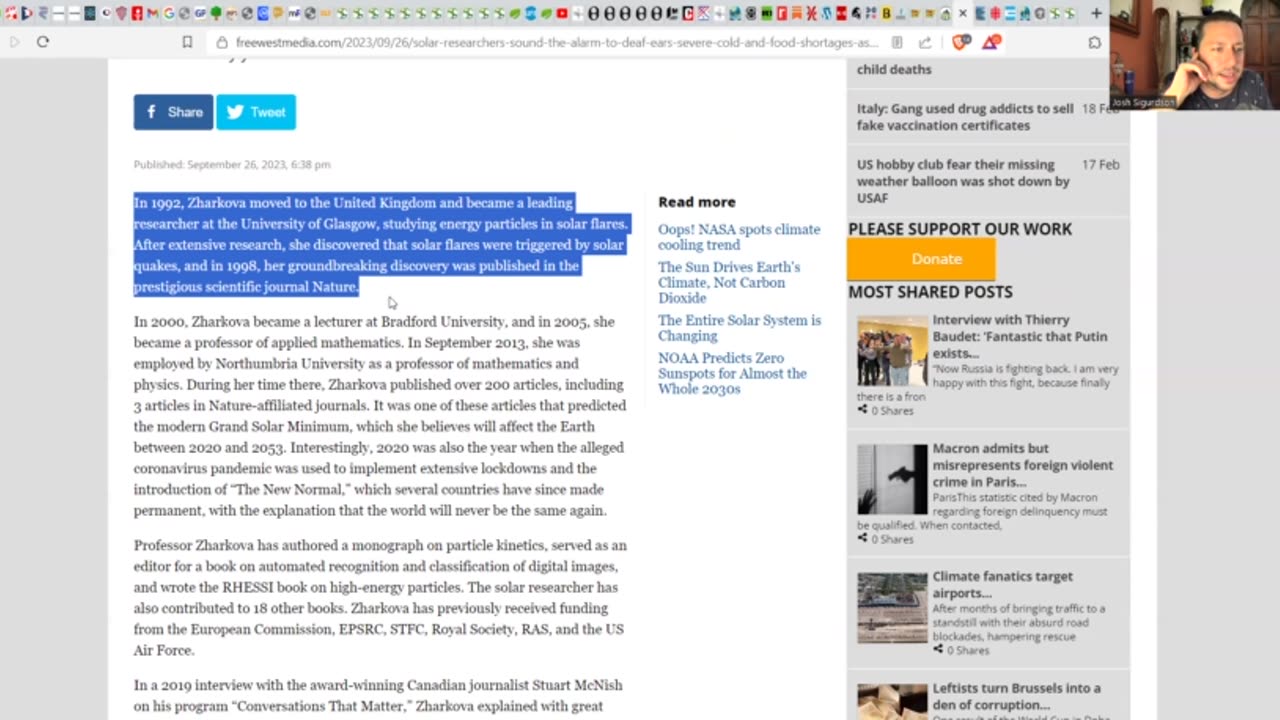Open 'Leftists turn Brussels into a den' post
This screenshot has height=720, width=1280.
point(1017,696)
